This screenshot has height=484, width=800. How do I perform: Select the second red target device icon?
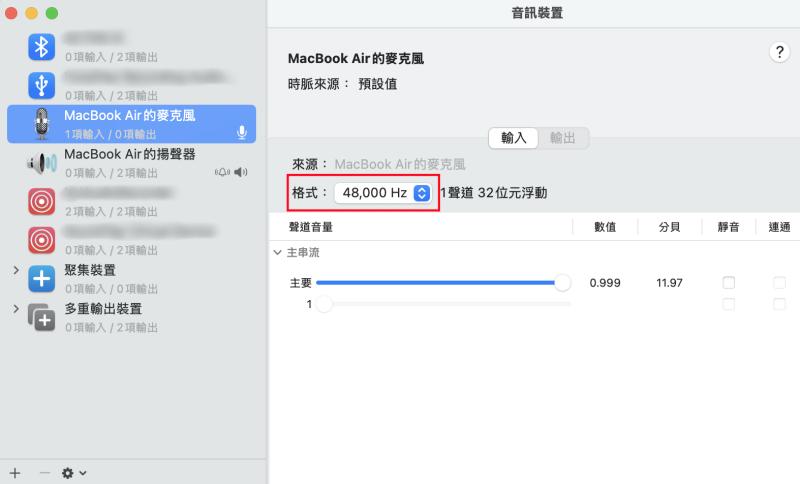[41, 240]
